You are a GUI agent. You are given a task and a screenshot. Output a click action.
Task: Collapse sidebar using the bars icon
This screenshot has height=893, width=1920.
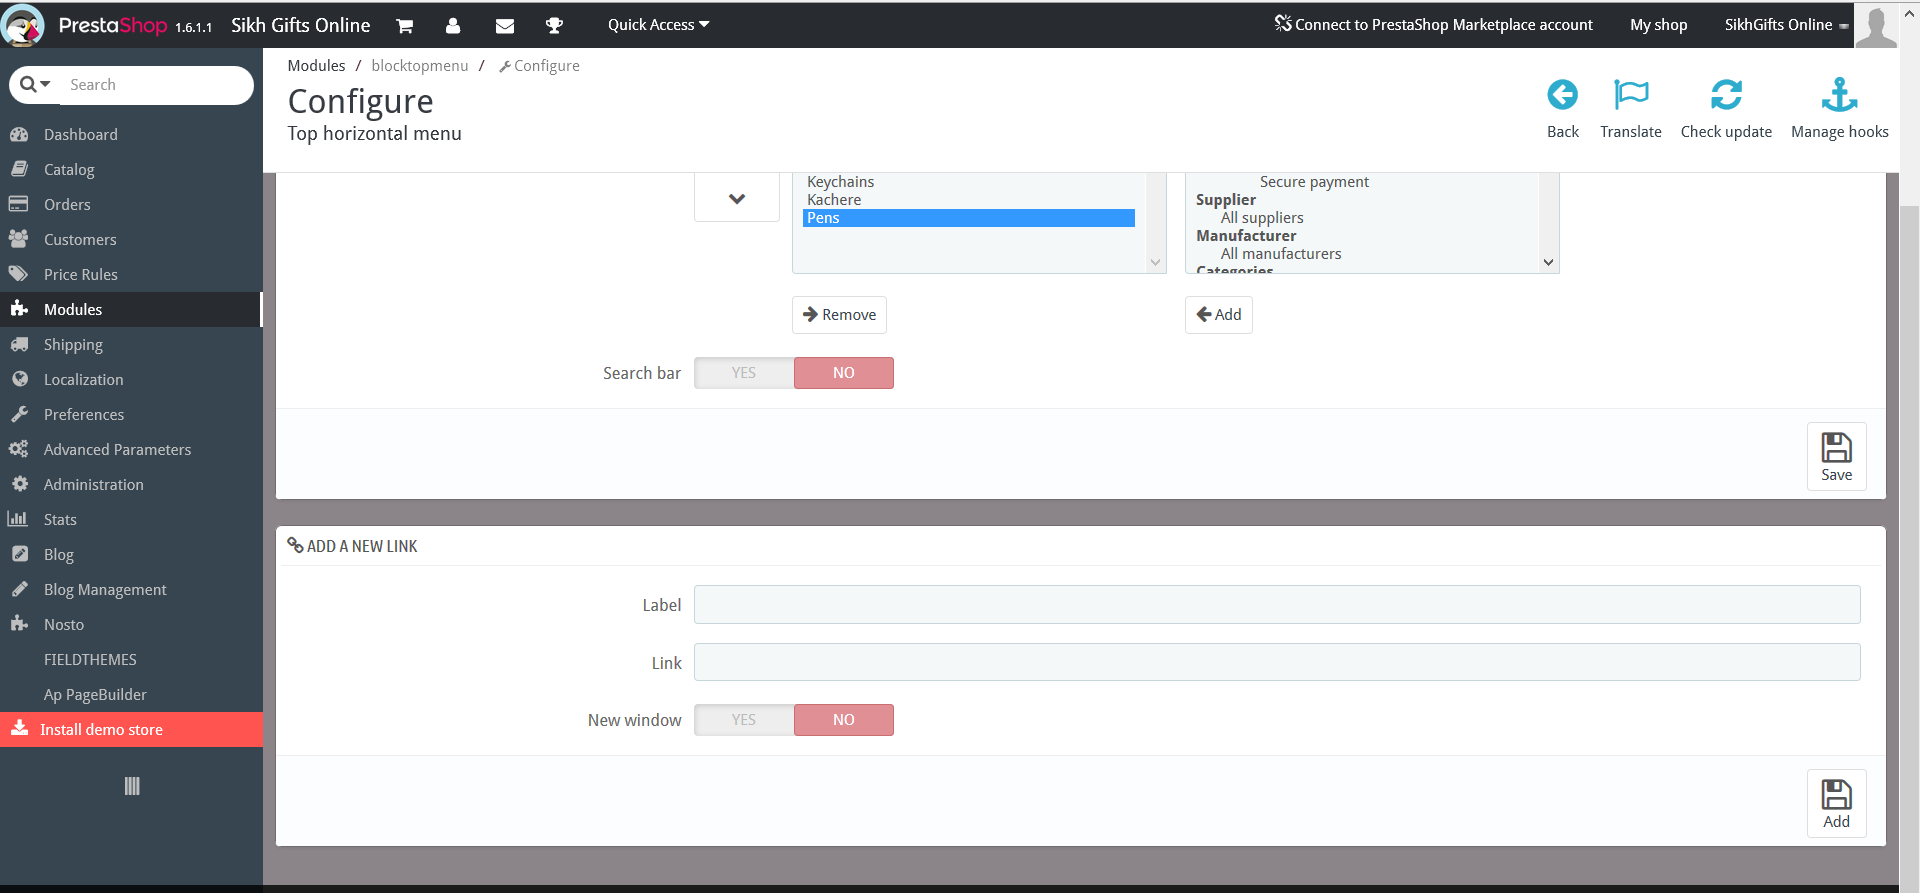pos(132,786)
